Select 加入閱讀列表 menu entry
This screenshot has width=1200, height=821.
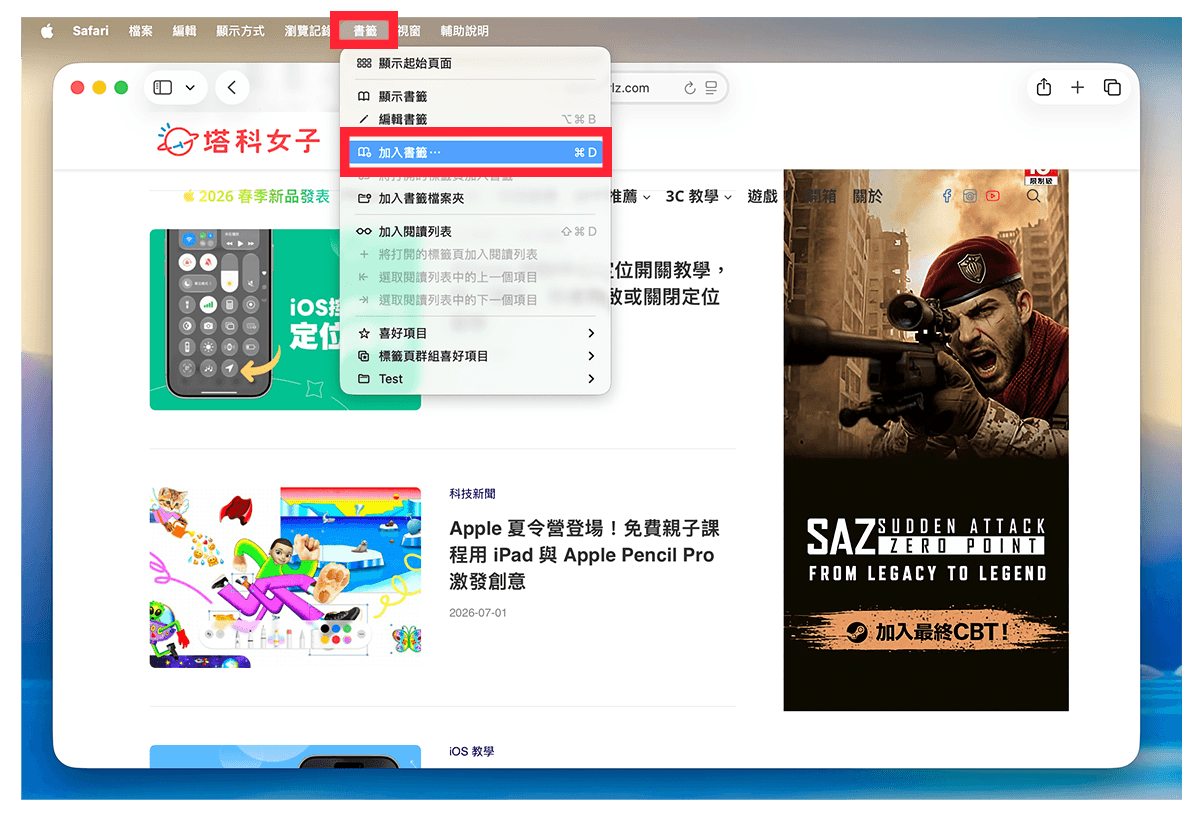(475, 231)
